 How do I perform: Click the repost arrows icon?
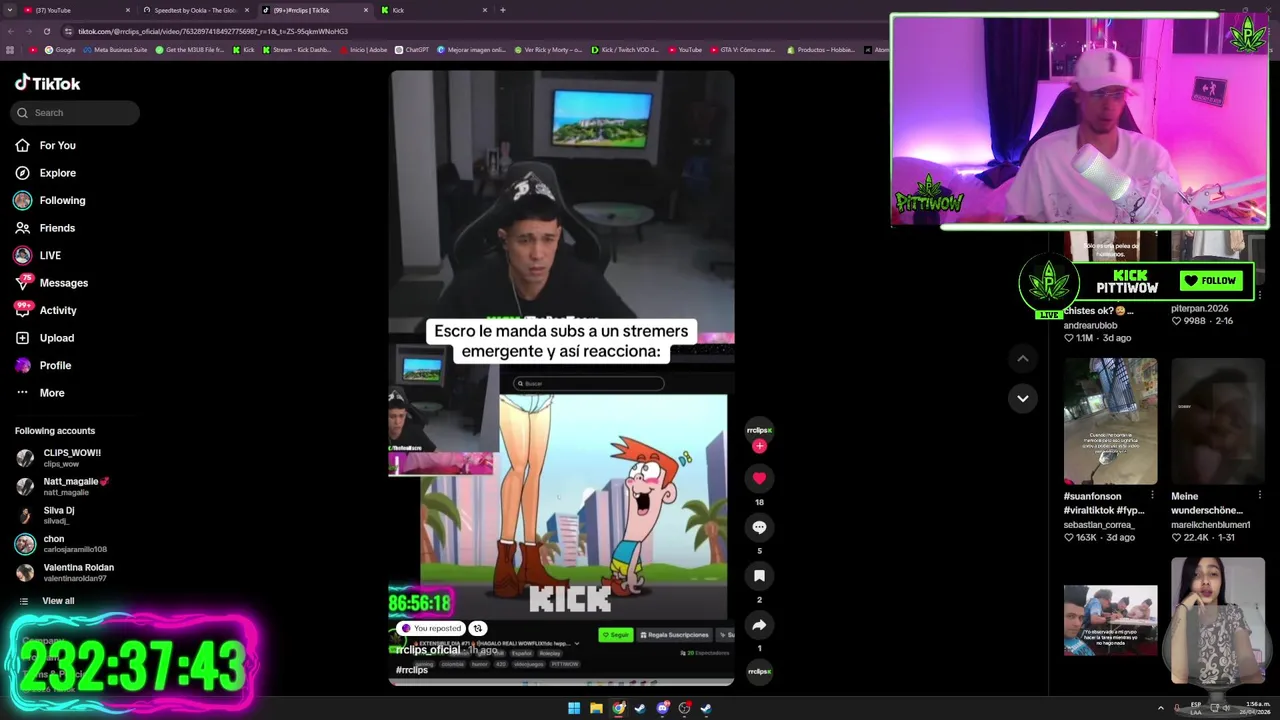click(x=477, y=628)
